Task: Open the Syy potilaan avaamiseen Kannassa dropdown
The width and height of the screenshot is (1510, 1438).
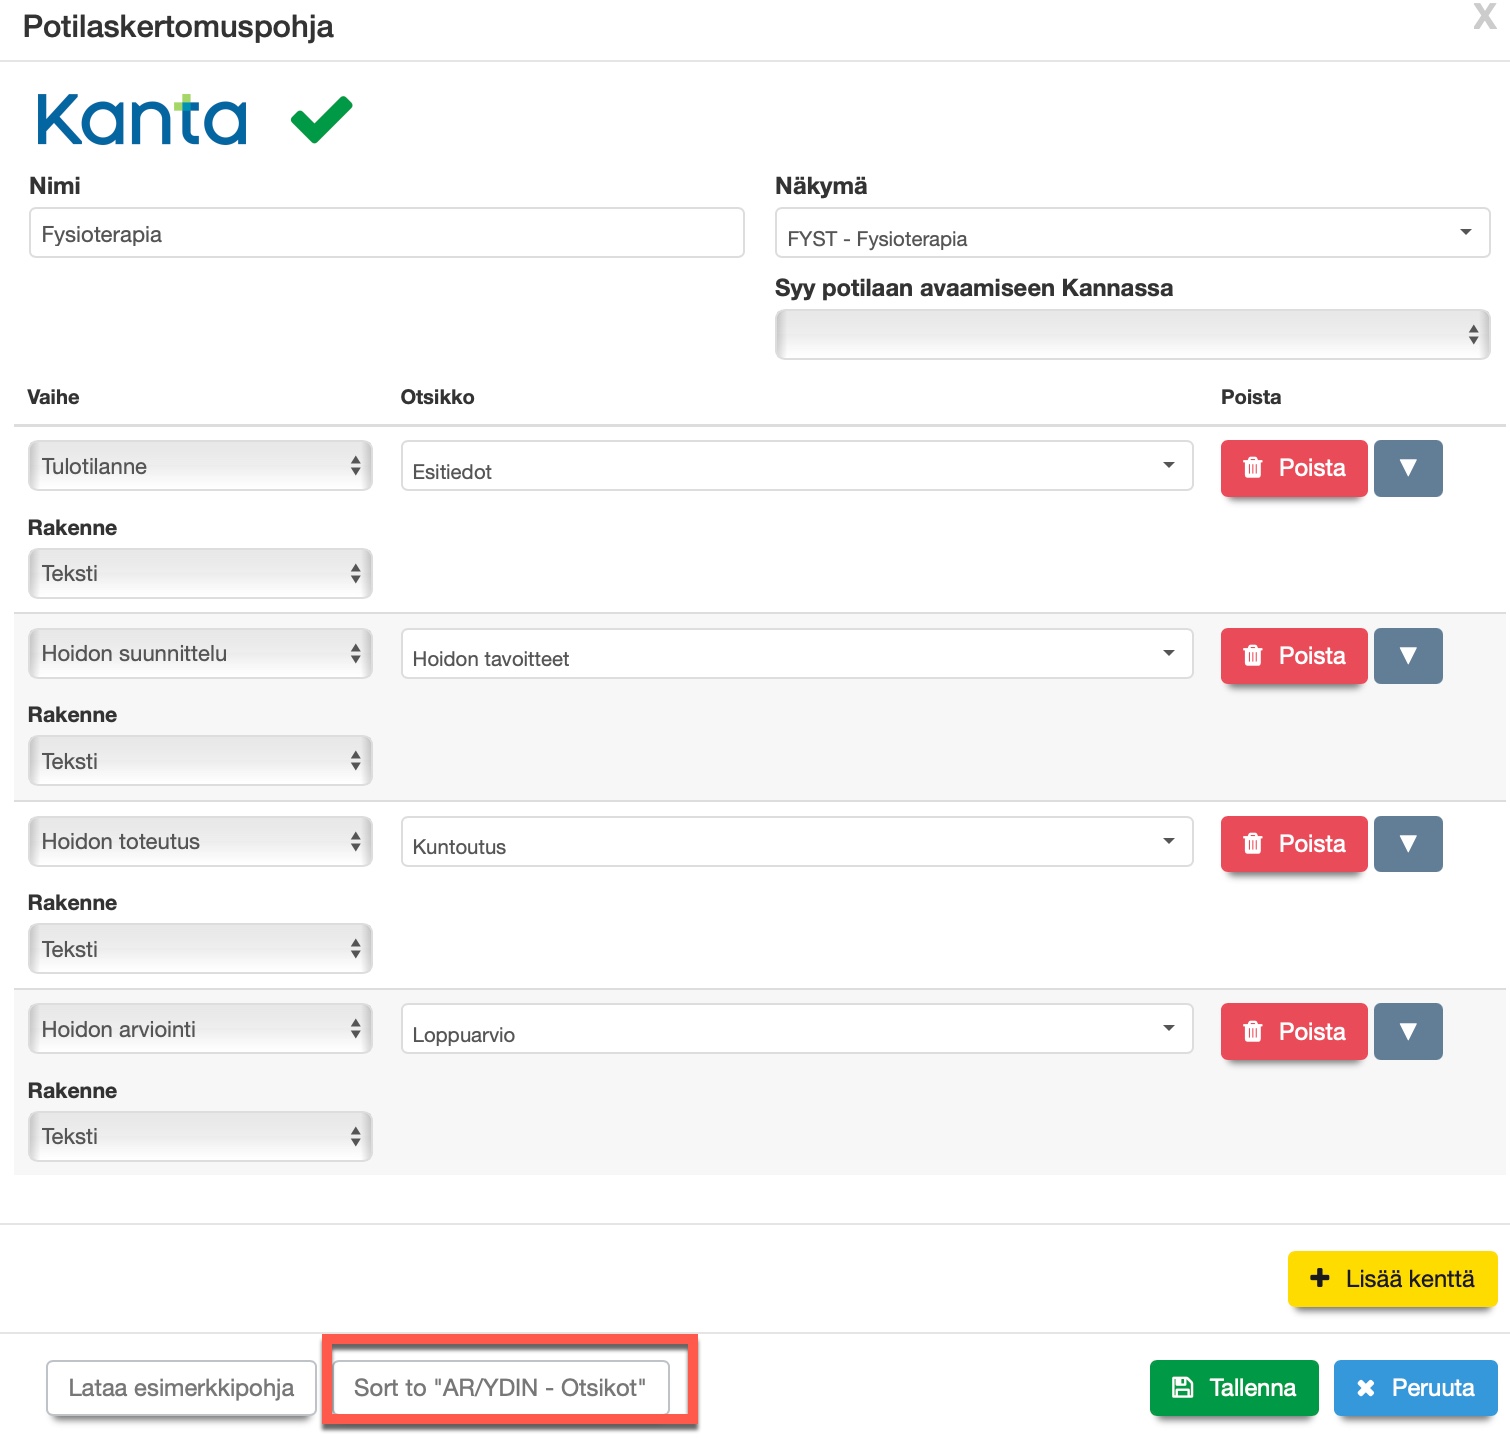Action: [1131, 334]
